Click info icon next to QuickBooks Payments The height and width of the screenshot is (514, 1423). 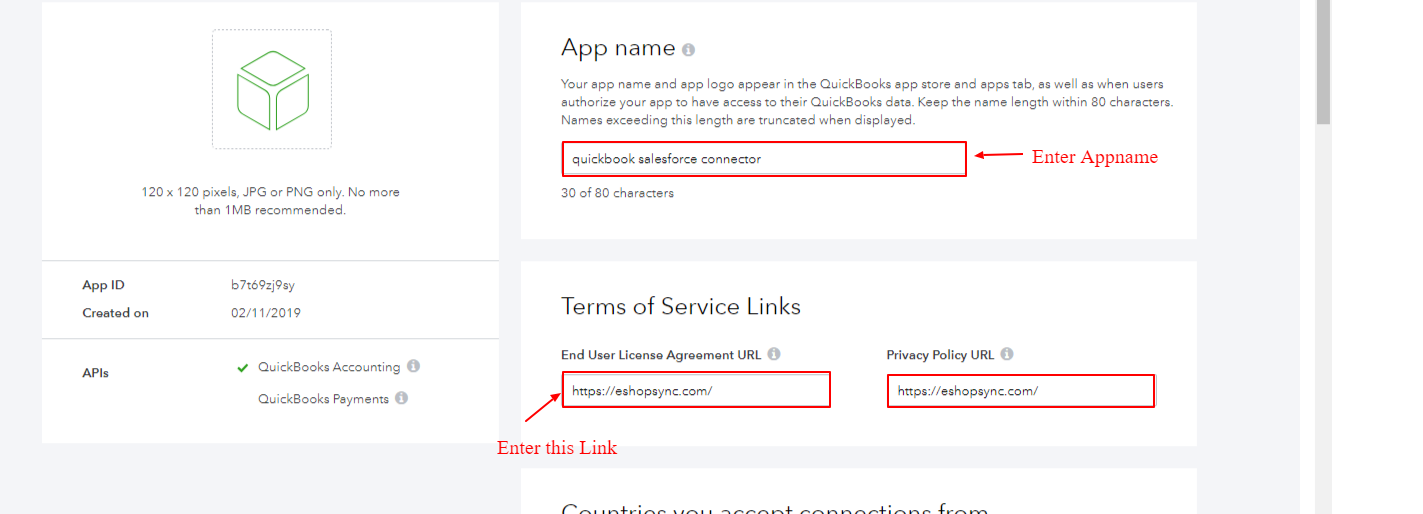[x=401, y=398]
